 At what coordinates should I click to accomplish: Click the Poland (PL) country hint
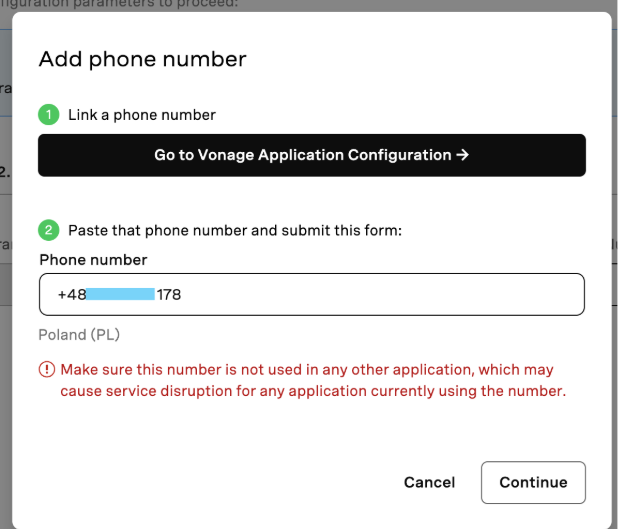pos(79,335)
